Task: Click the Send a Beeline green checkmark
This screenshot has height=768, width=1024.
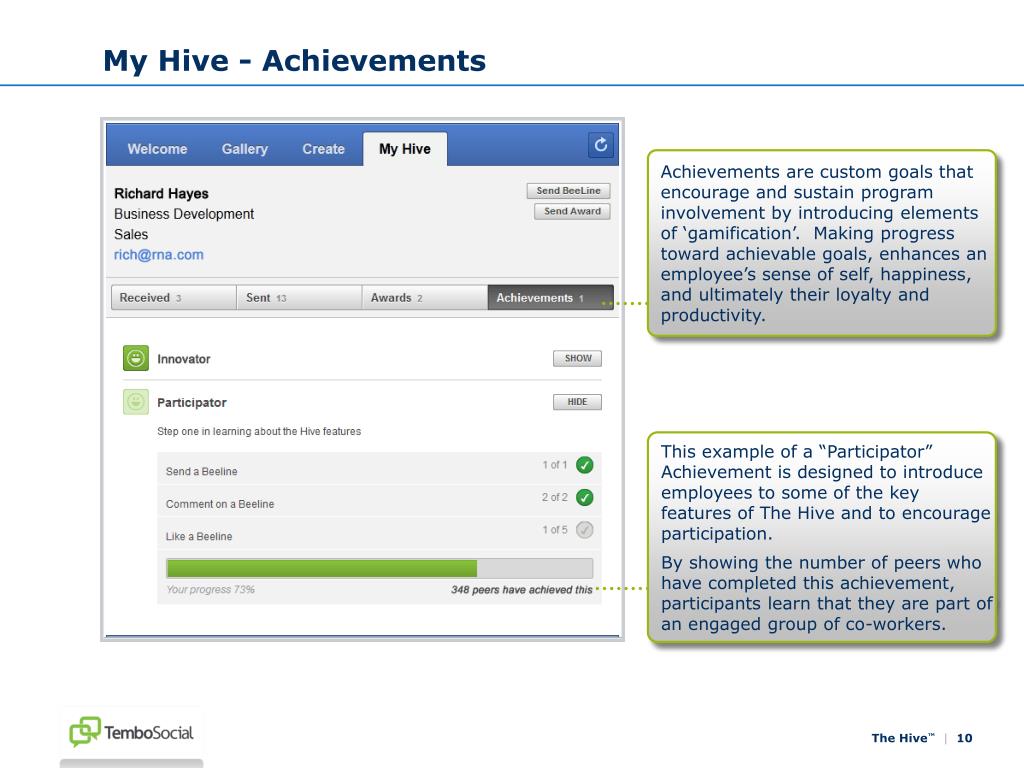Action: 584,465
